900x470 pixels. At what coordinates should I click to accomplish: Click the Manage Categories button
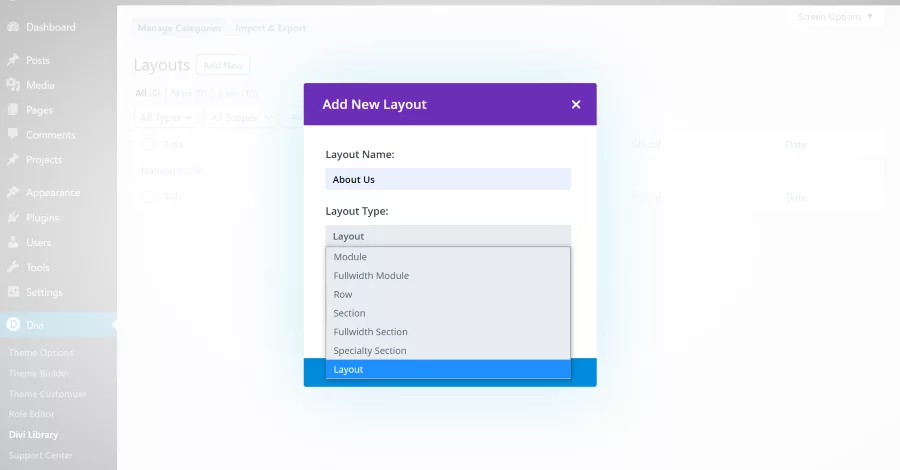pyautogui.click(x=179, y=28)
